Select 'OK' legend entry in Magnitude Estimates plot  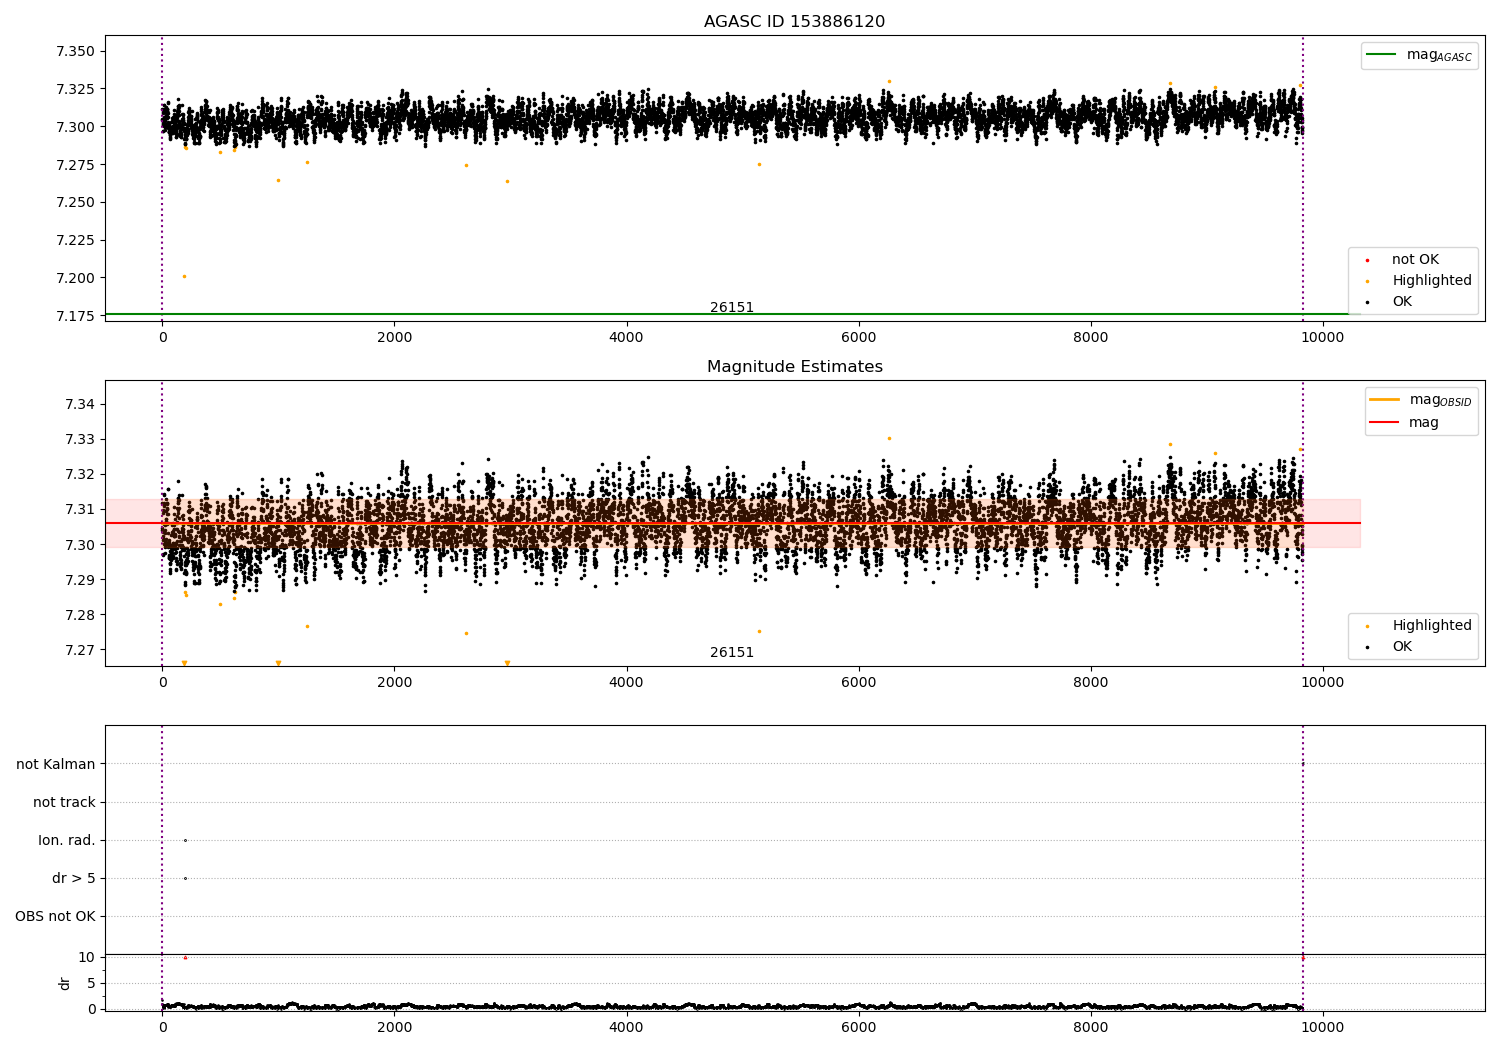[x=1402, y=647]
